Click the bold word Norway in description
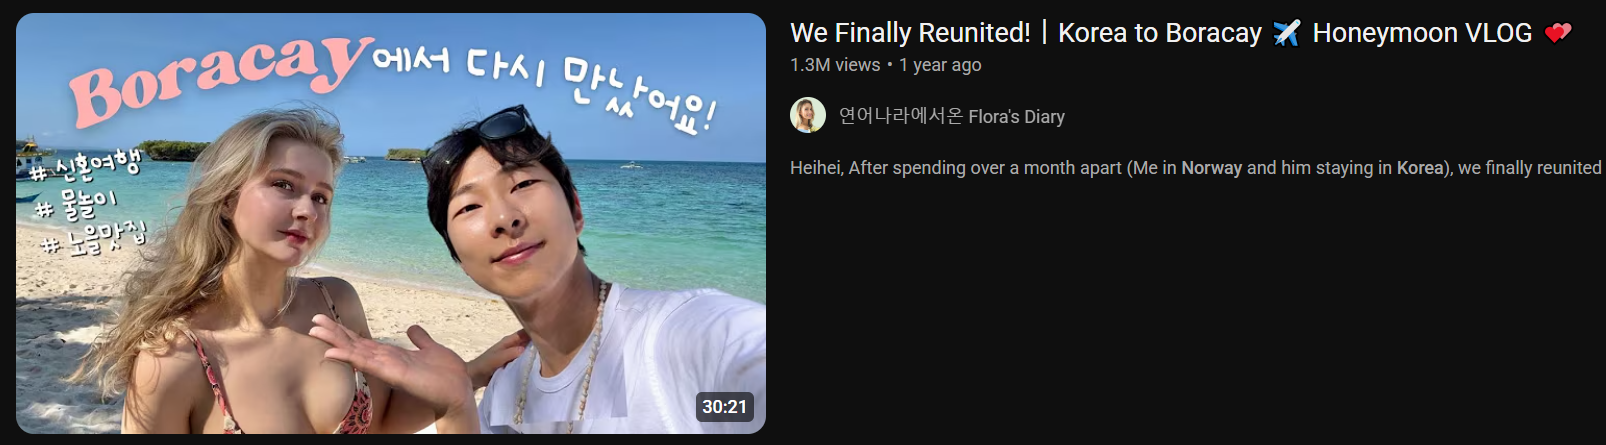1606x445 pixels. (x=1211, y=168)
